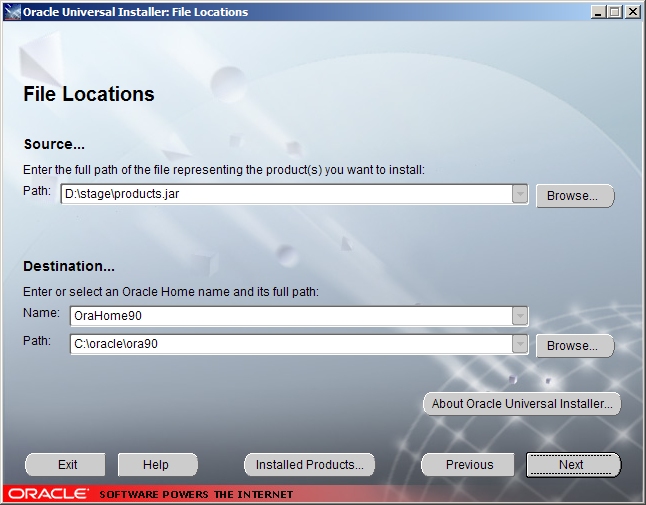Click the 'Enter or select an Oracle Home name' text

[x=171, y=292]
